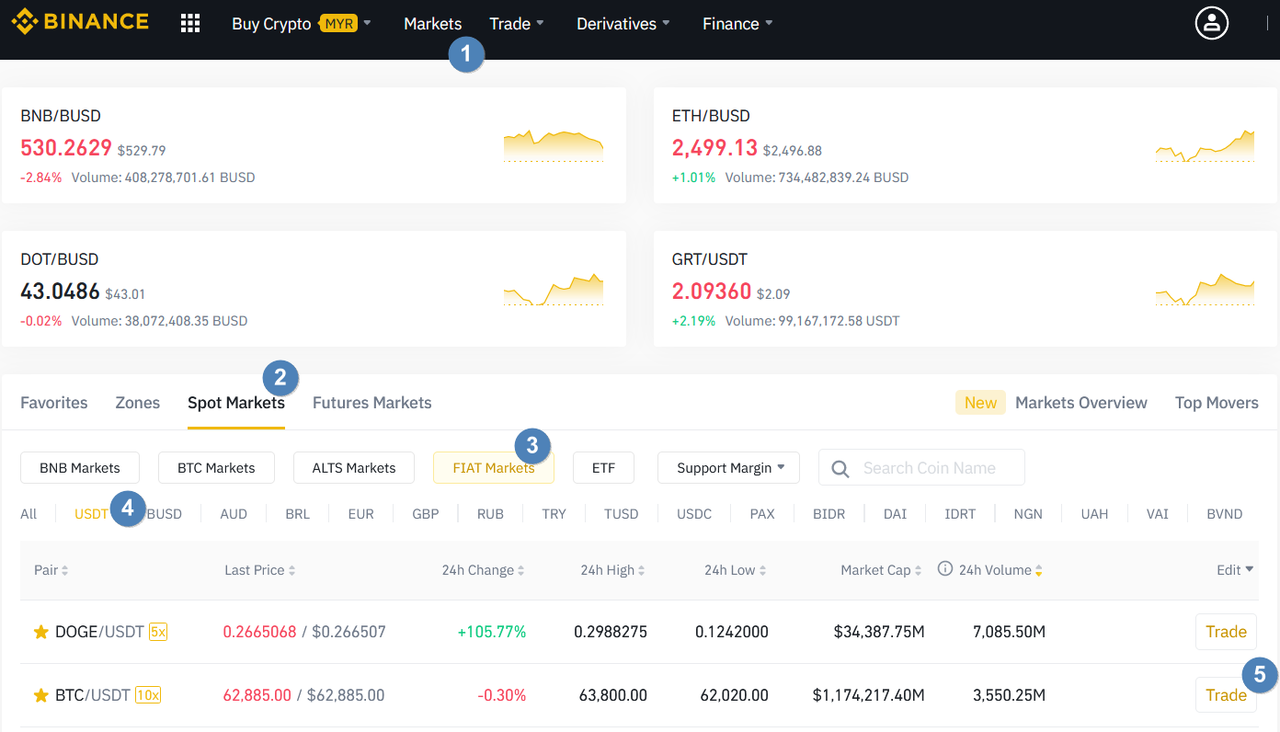Click the Binance logo

[x=80, y=21]
